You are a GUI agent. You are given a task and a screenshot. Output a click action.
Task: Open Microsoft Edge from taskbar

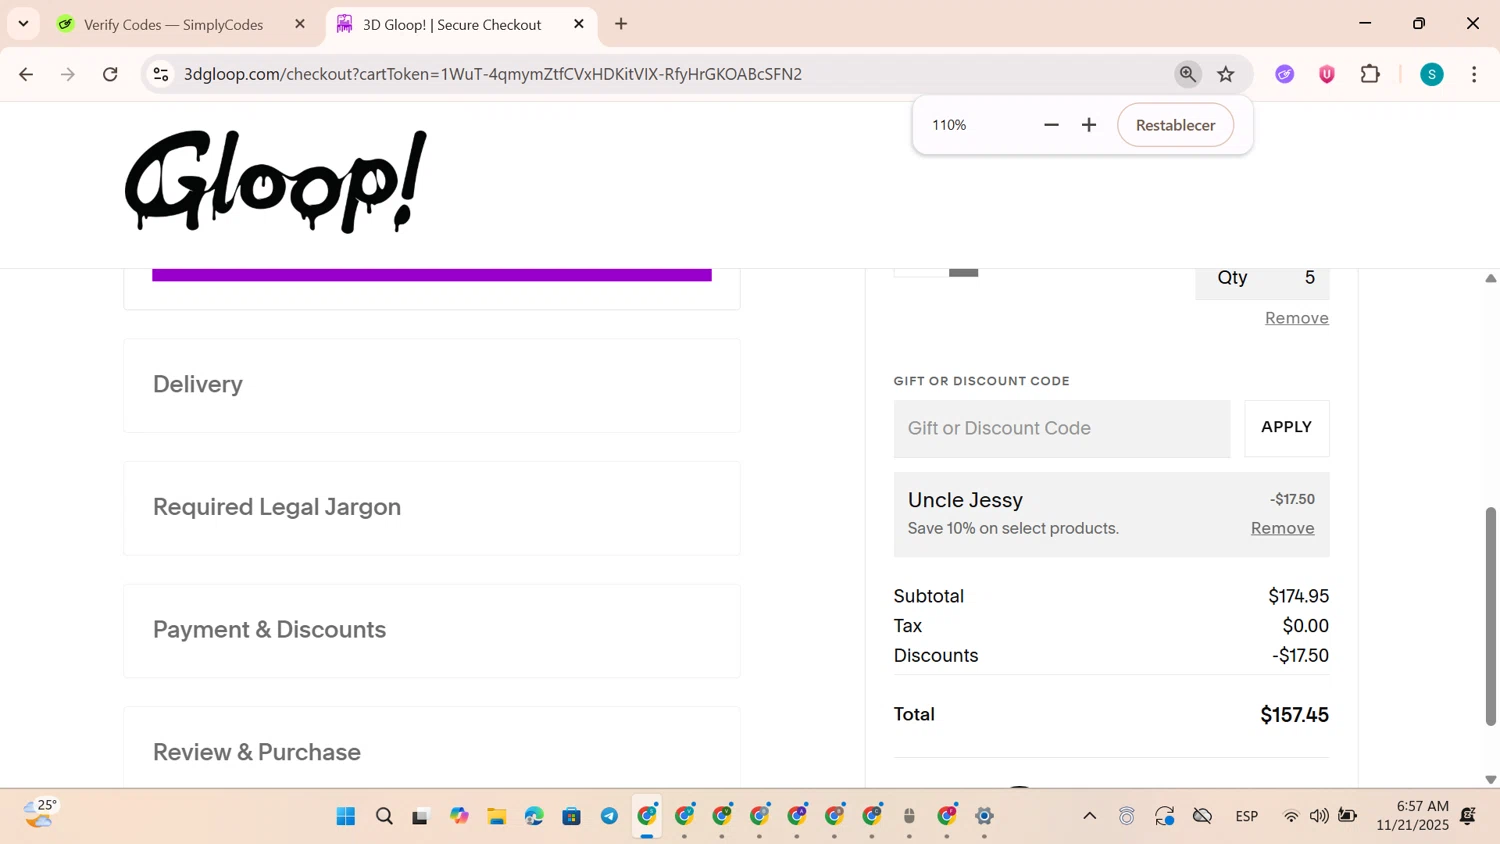point(534,816)
